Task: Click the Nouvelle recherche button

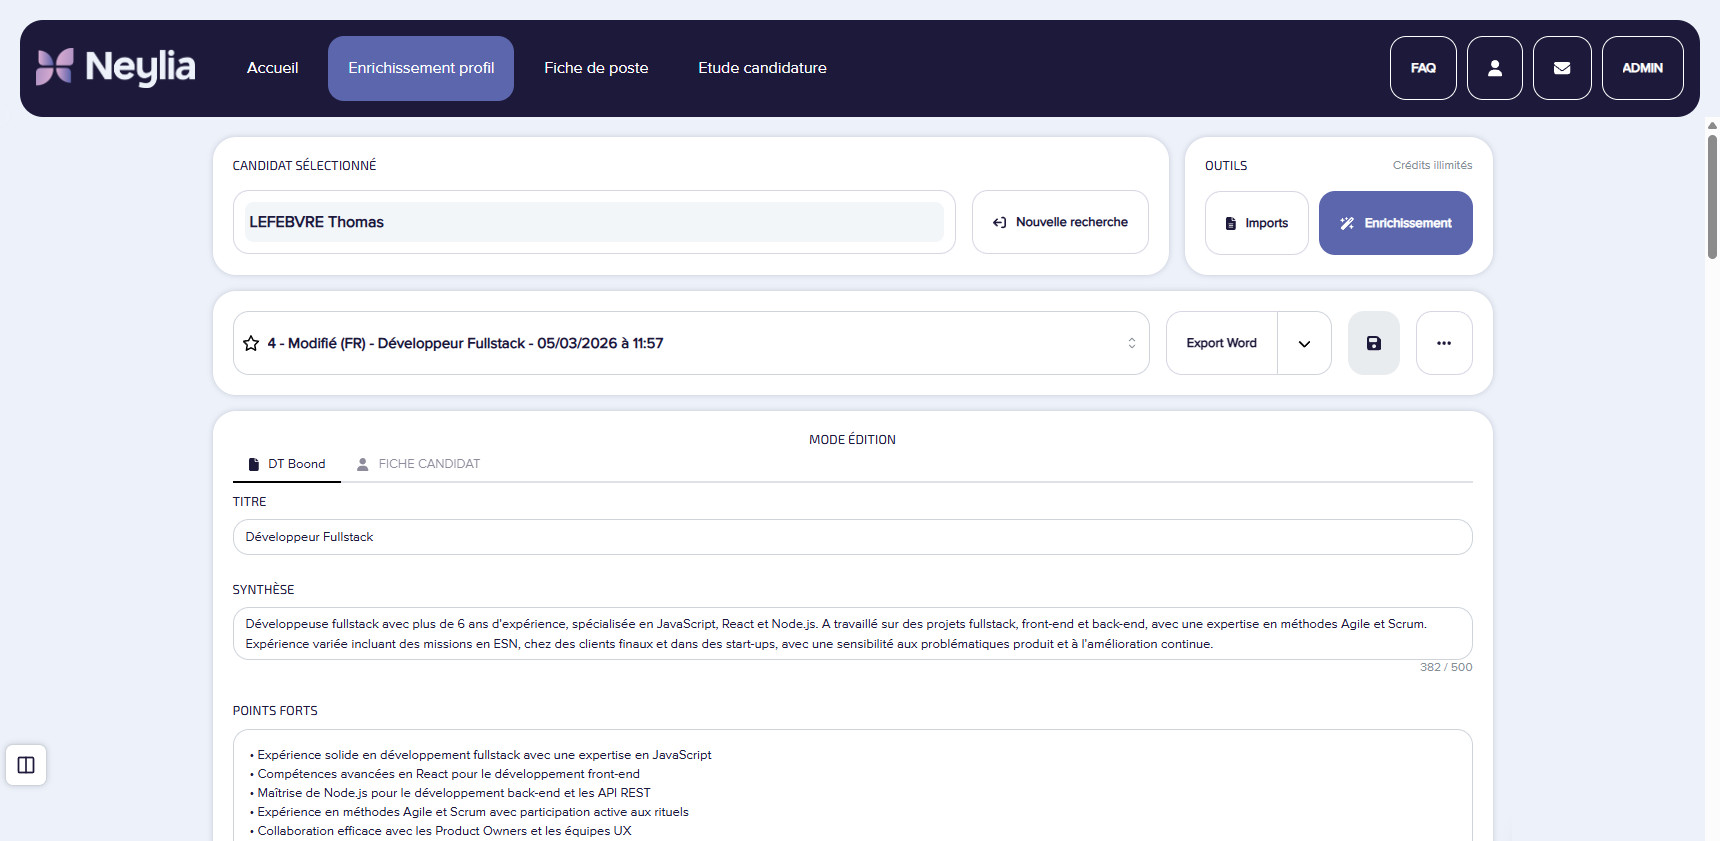Action: click(x=1060, y=222)
